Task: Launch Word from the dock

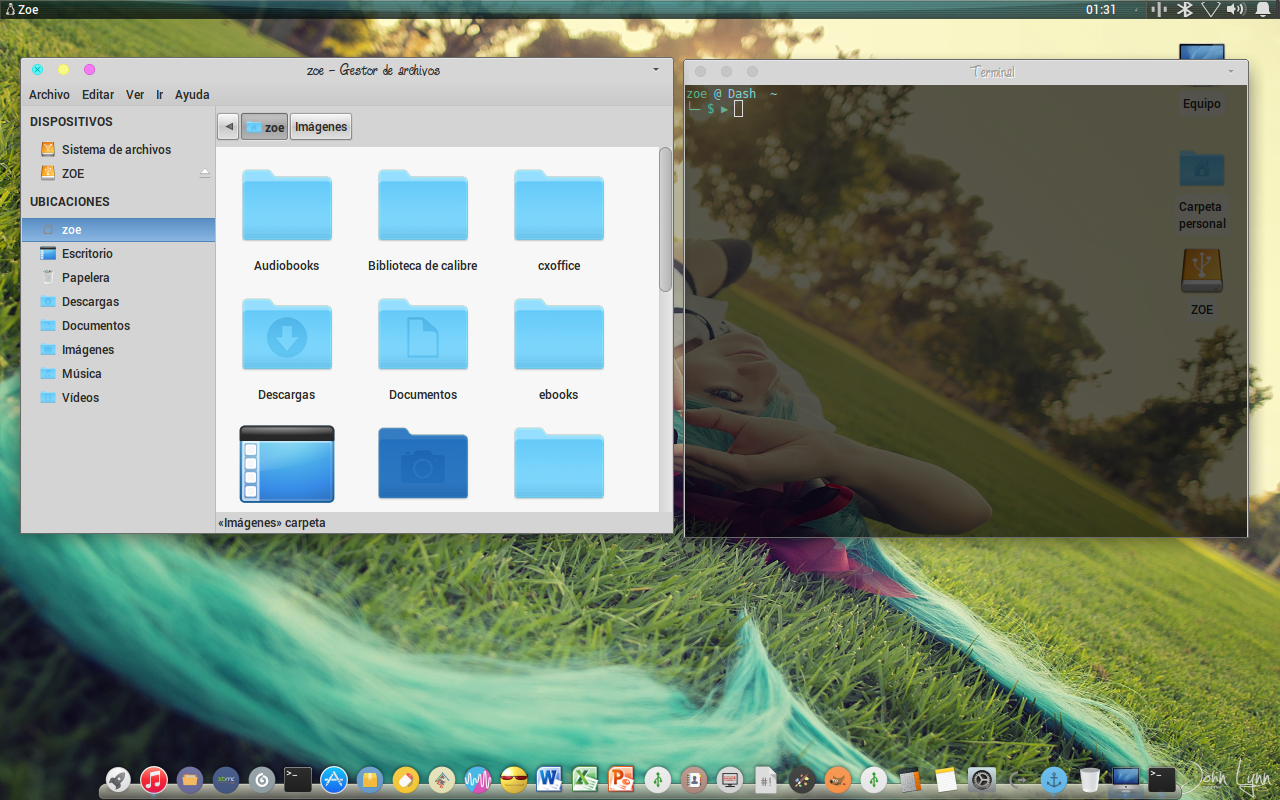Action: tap(549, 780)
